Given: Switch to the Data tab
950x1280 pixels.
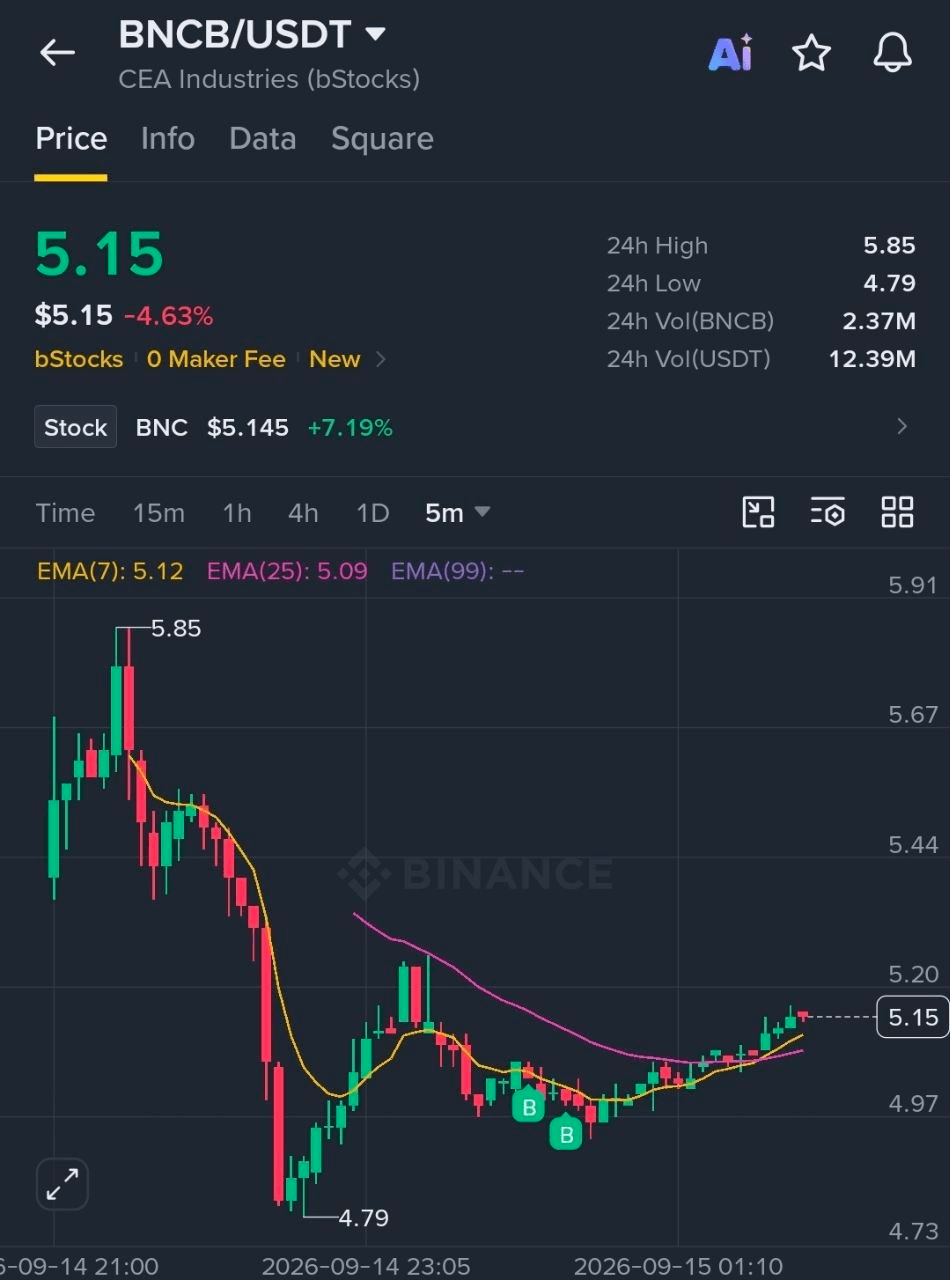Looking at the screenshot, I should 262,139.
